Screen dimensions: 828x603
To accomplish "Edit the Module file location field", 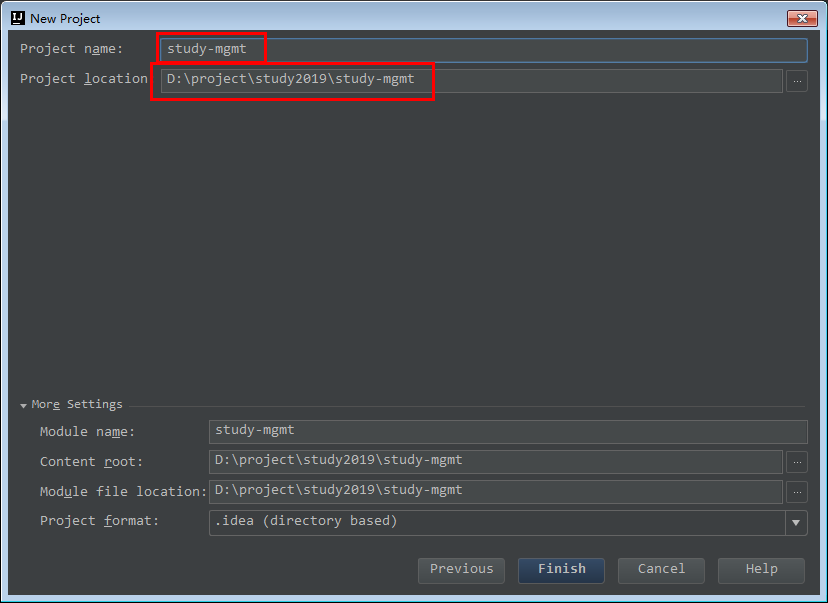I will coord(496,492).
